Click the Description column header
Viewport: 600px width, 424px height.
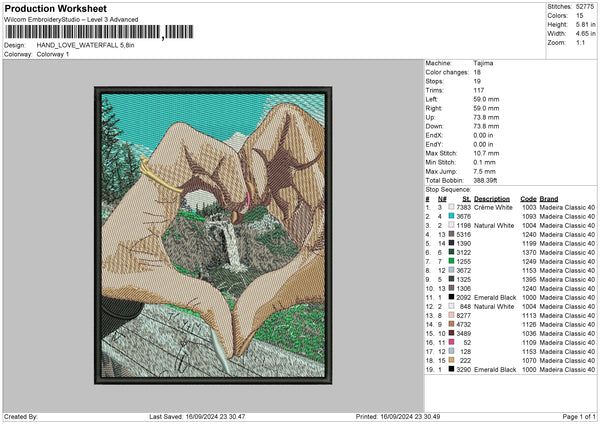492,199
